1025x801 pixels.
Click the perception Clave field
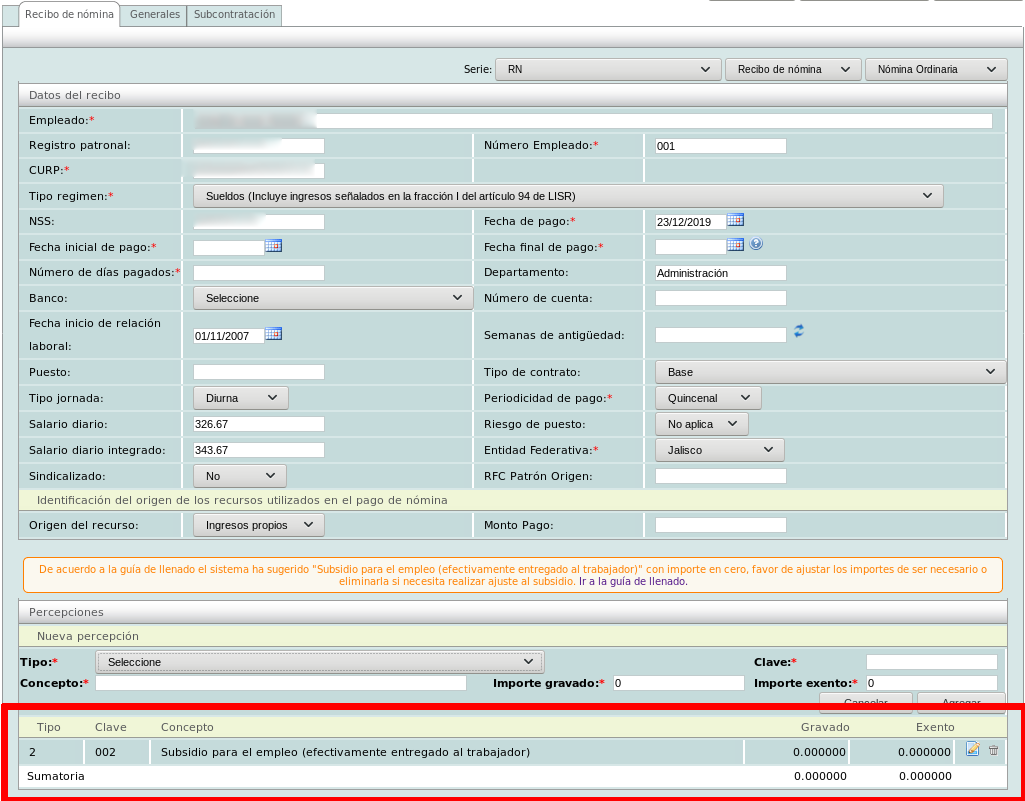click(x=932, y=662)
